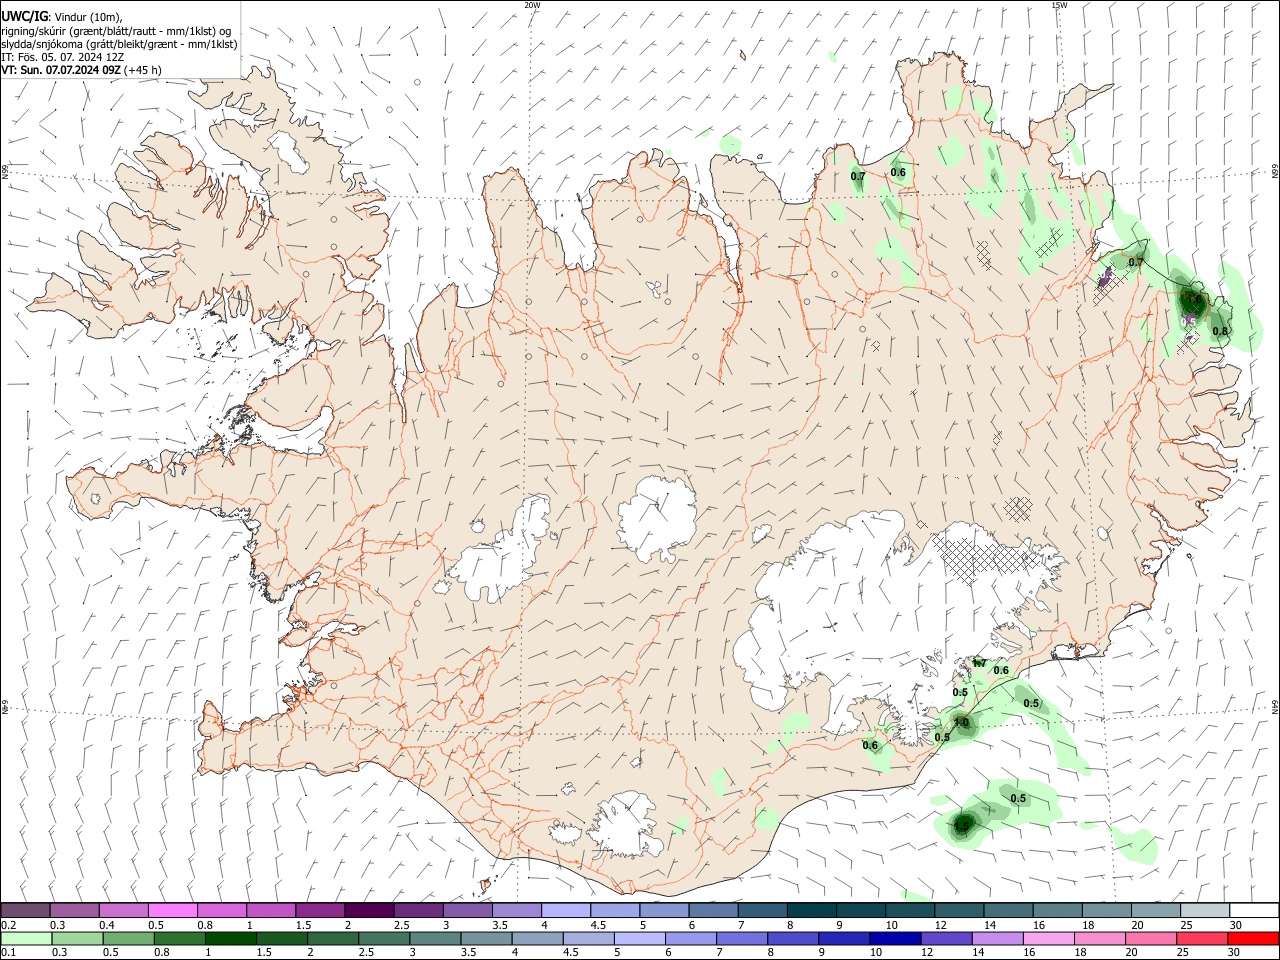Click the 0.7 value next to northern 0.6

858,177
